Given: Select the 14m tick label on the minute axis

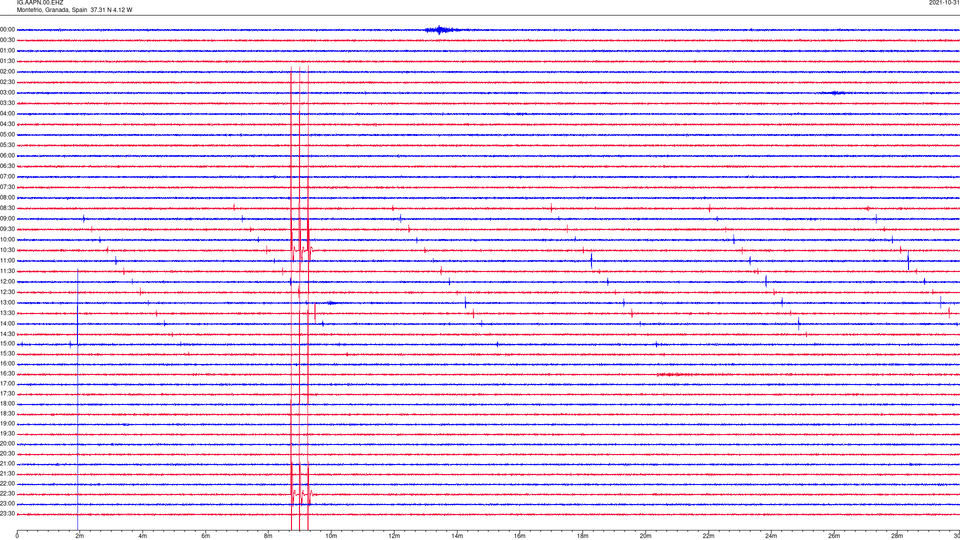Looking at the screenshot, I should (457, 536).
